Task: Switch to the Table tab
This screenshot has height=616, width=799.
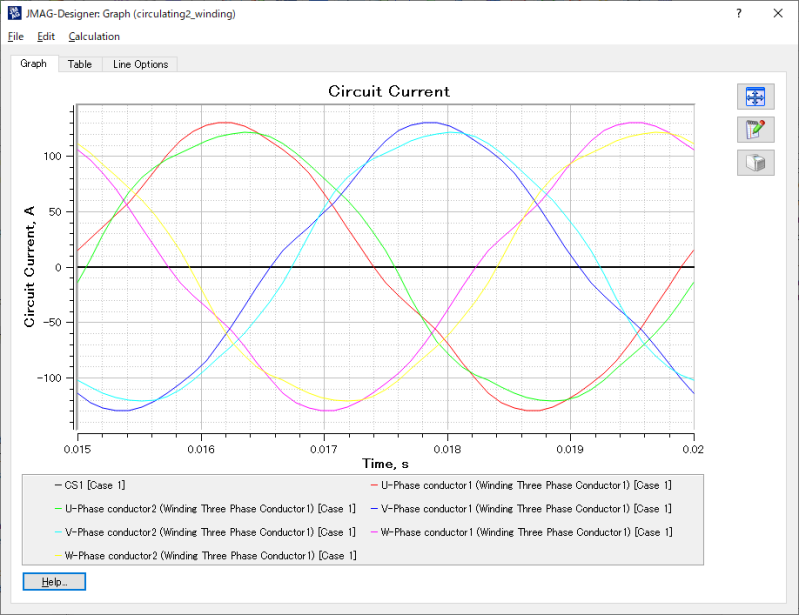Action: click(x=80, y=64)
